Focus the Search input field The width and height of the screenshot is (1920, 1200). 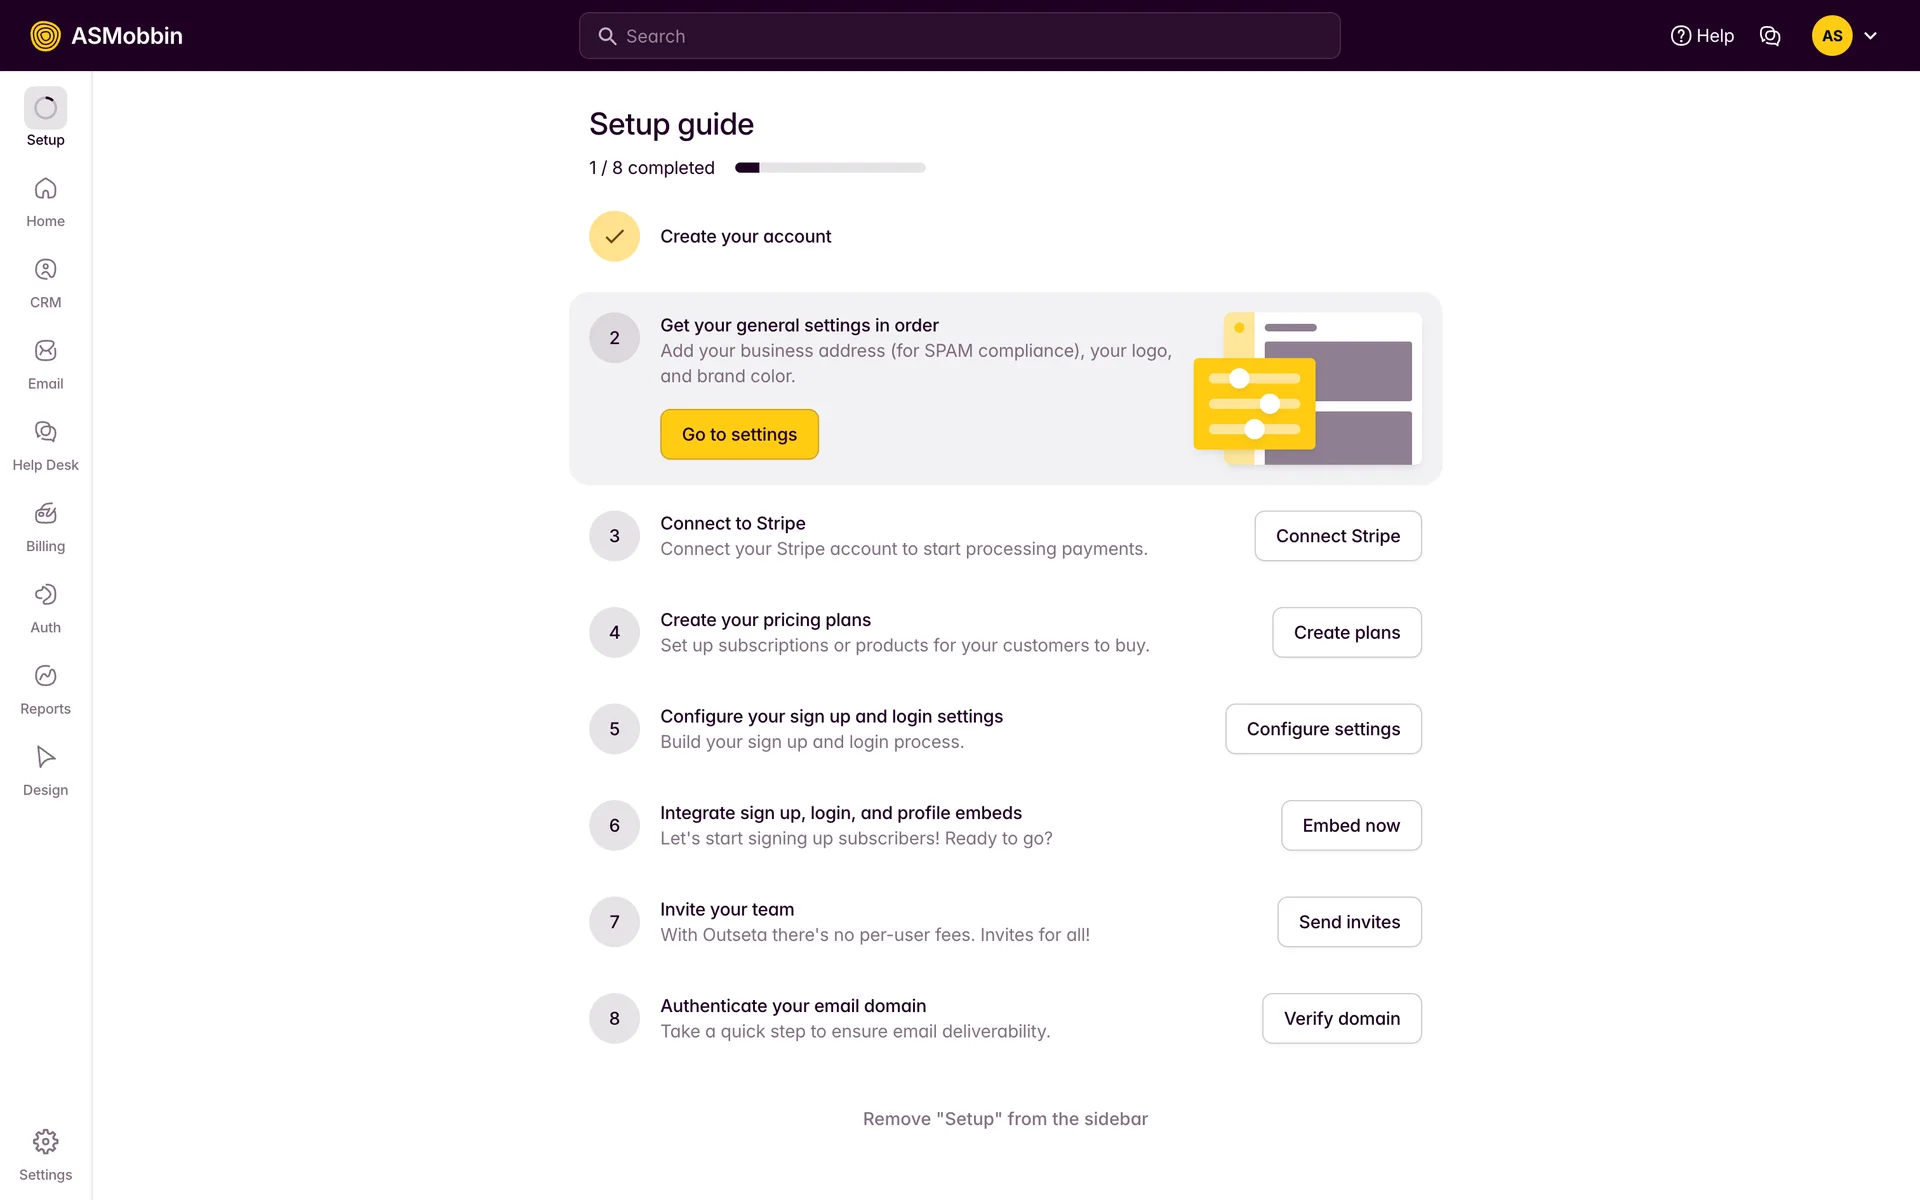tap(960, 36)
